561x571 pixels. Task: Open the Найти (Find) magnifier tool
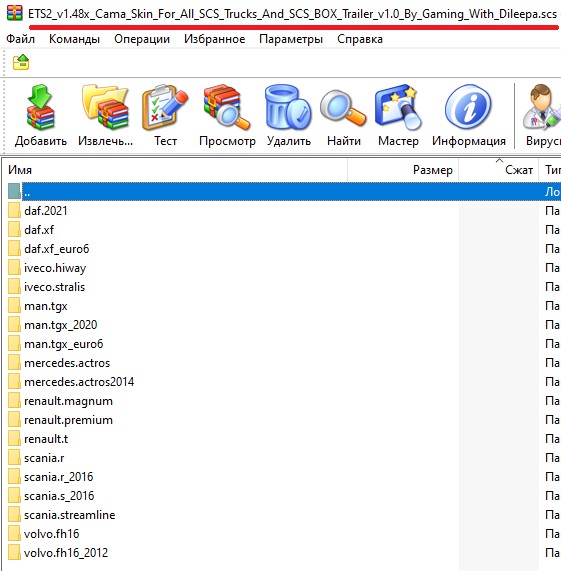[343, 109]
